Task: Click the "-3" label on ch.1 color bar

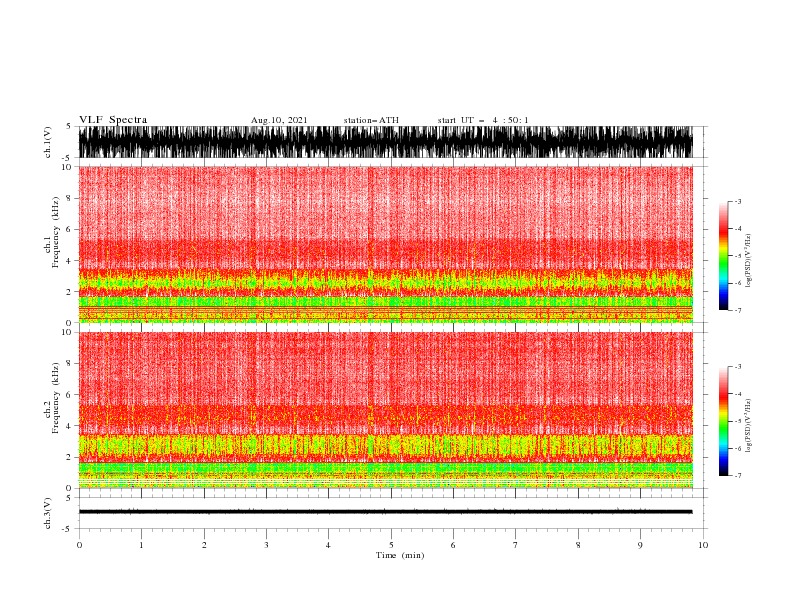Action: coord(737,201)
